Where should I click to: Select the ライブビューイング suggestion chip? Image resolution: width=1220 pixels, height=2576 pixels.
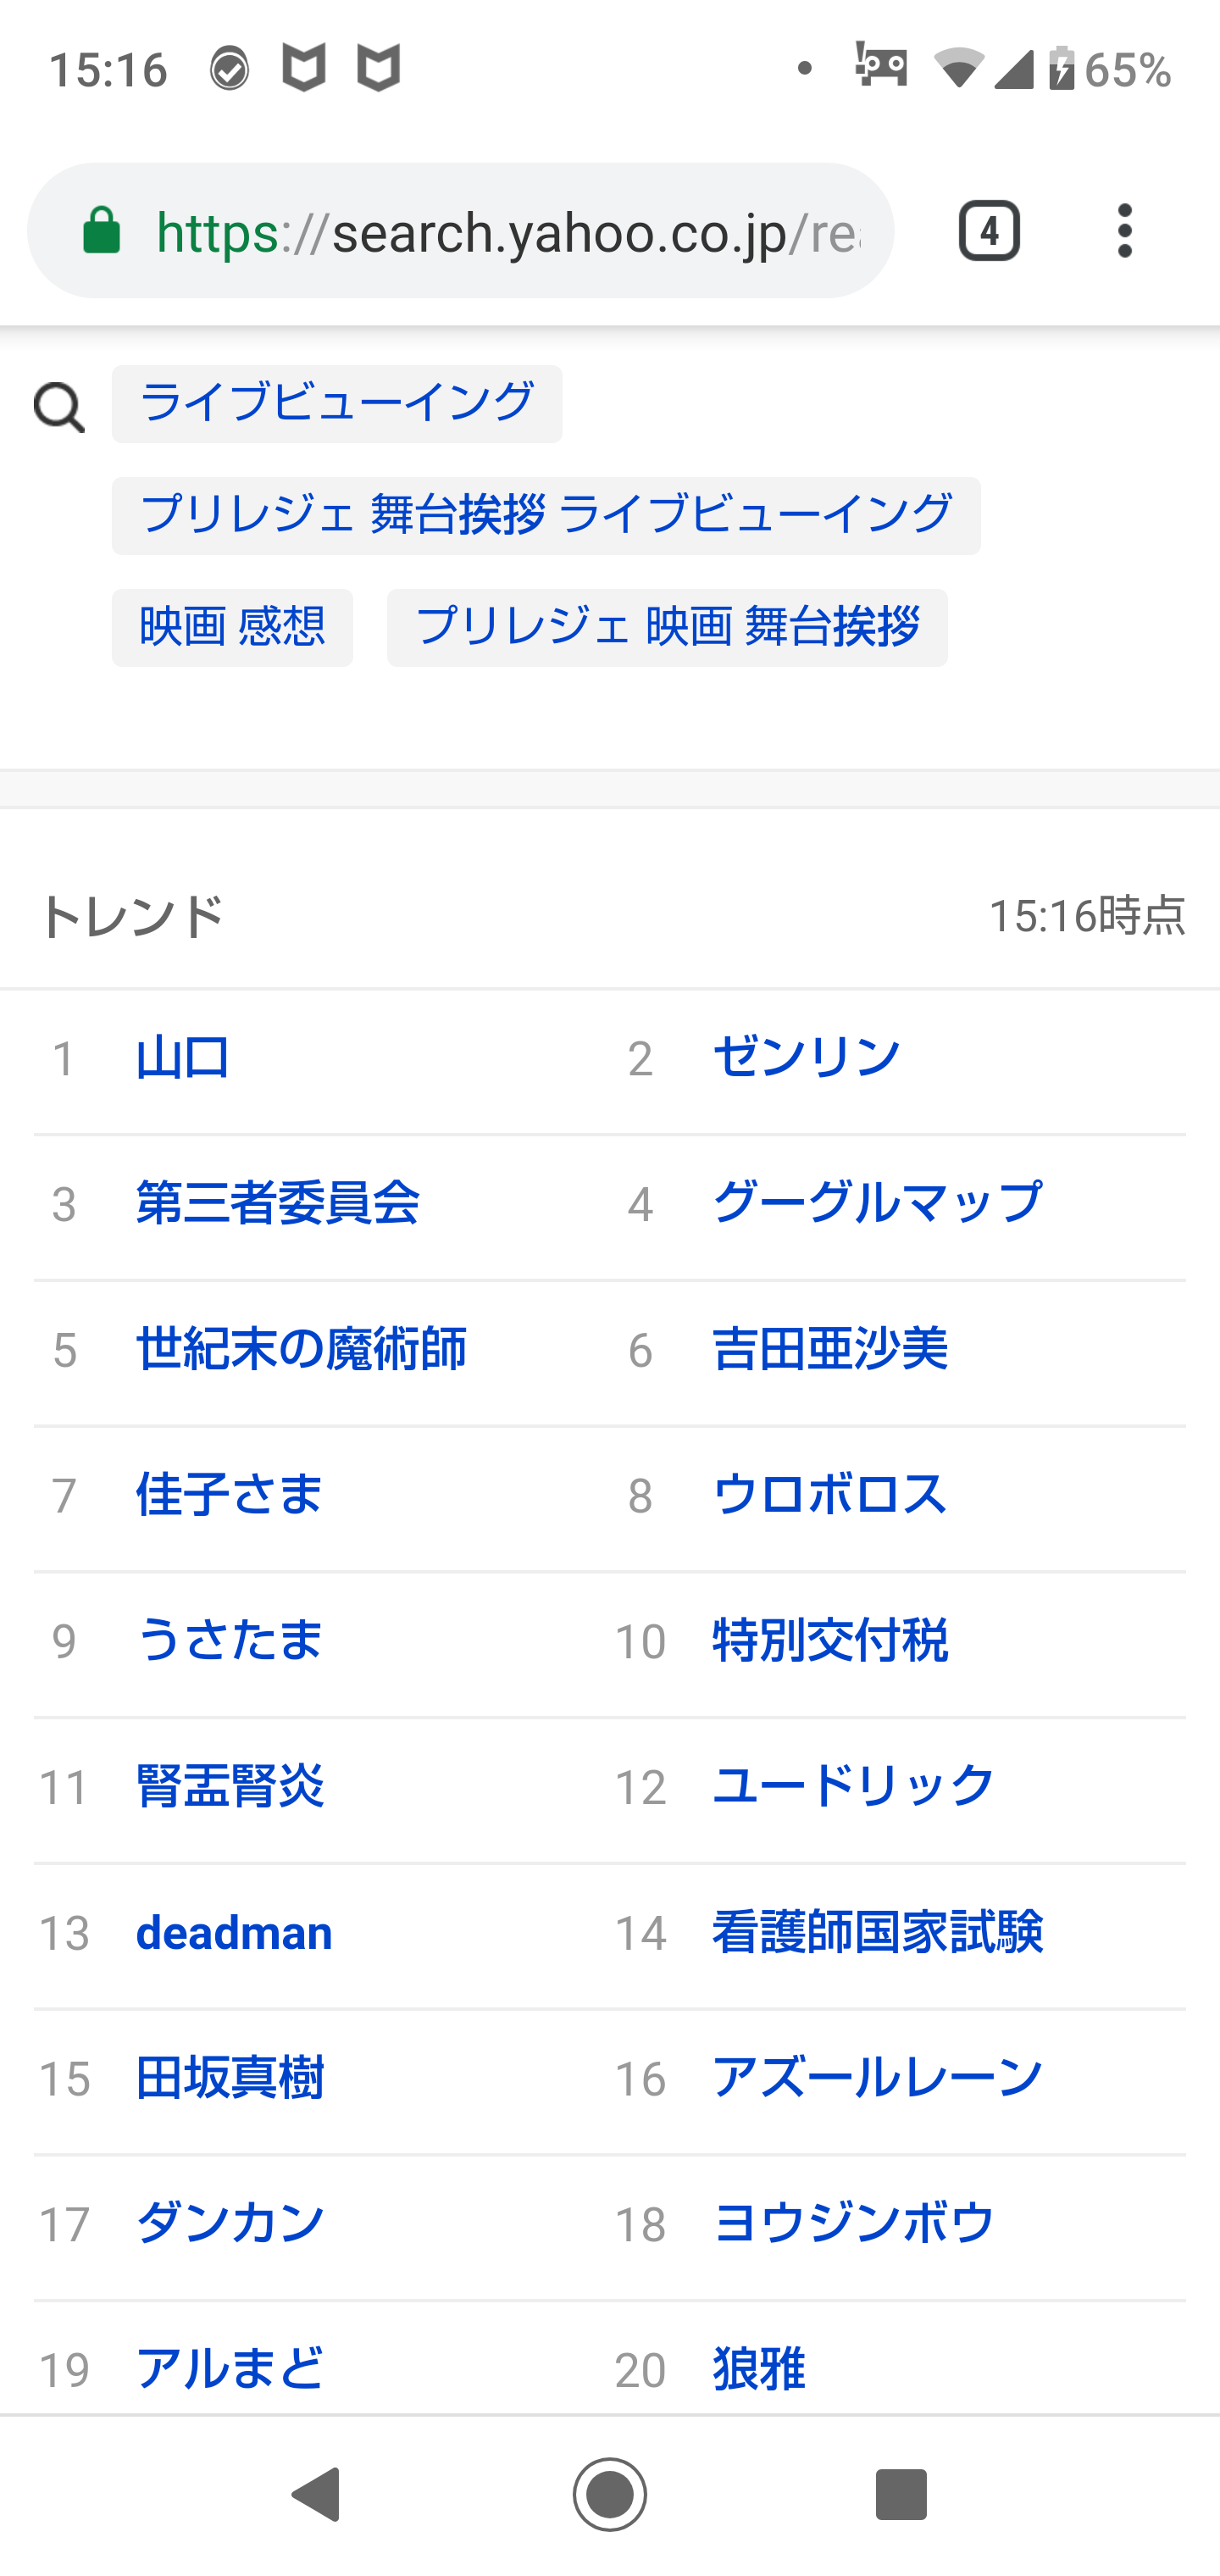coord(337,404)
